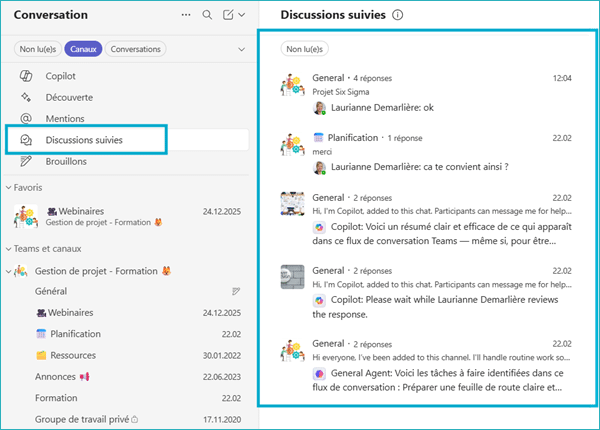This screenshot has width=600, height=430.
Task: Open the General thread with 4 réponses
Action: coord(426,93)
